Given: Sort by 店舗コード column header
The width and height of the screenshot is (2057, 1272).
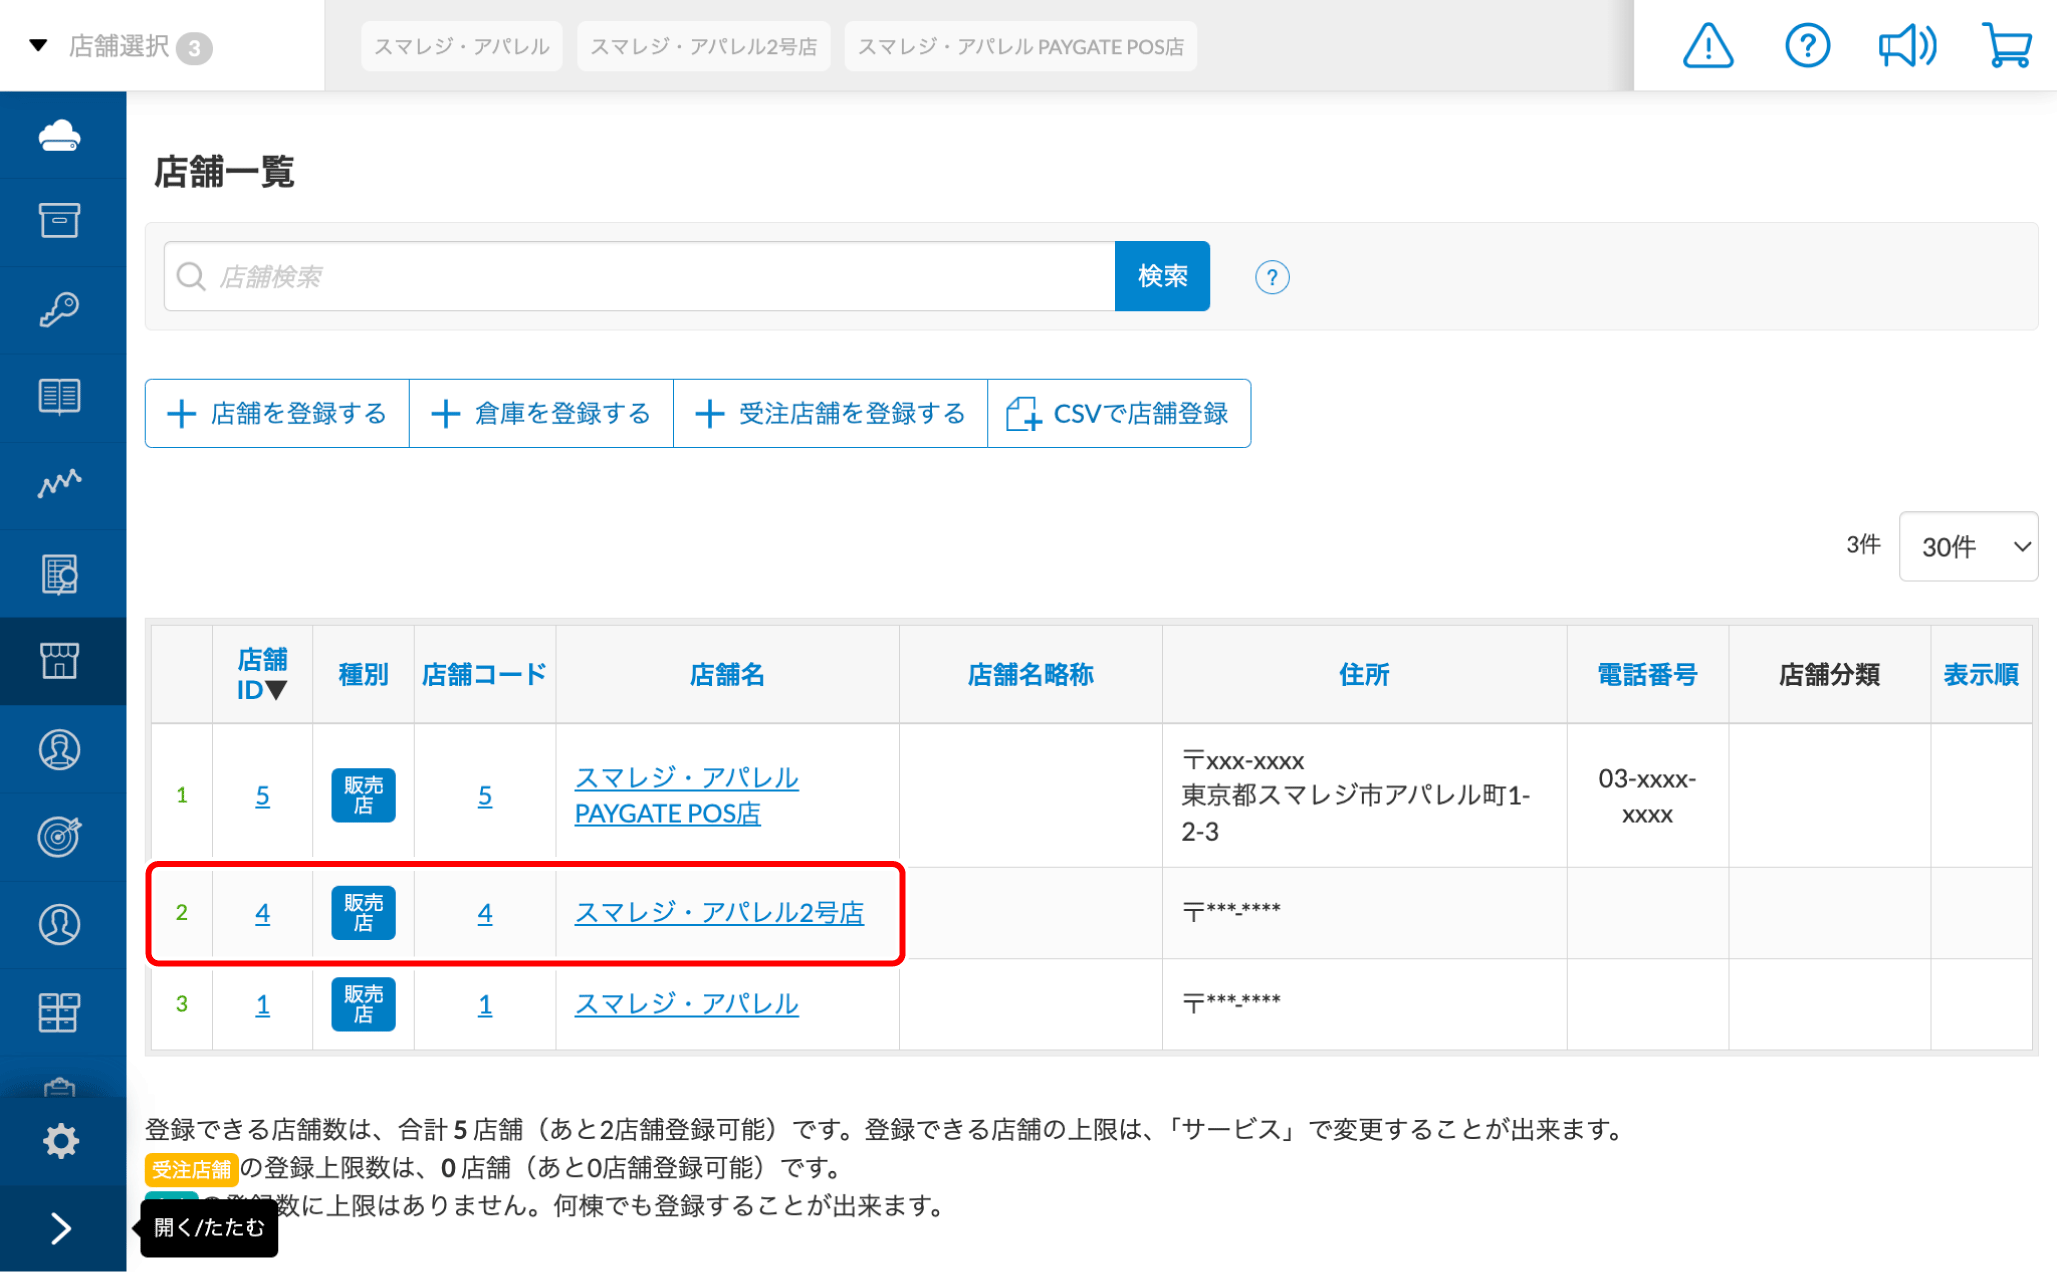Looking at the screenshot, I should 484,674.
